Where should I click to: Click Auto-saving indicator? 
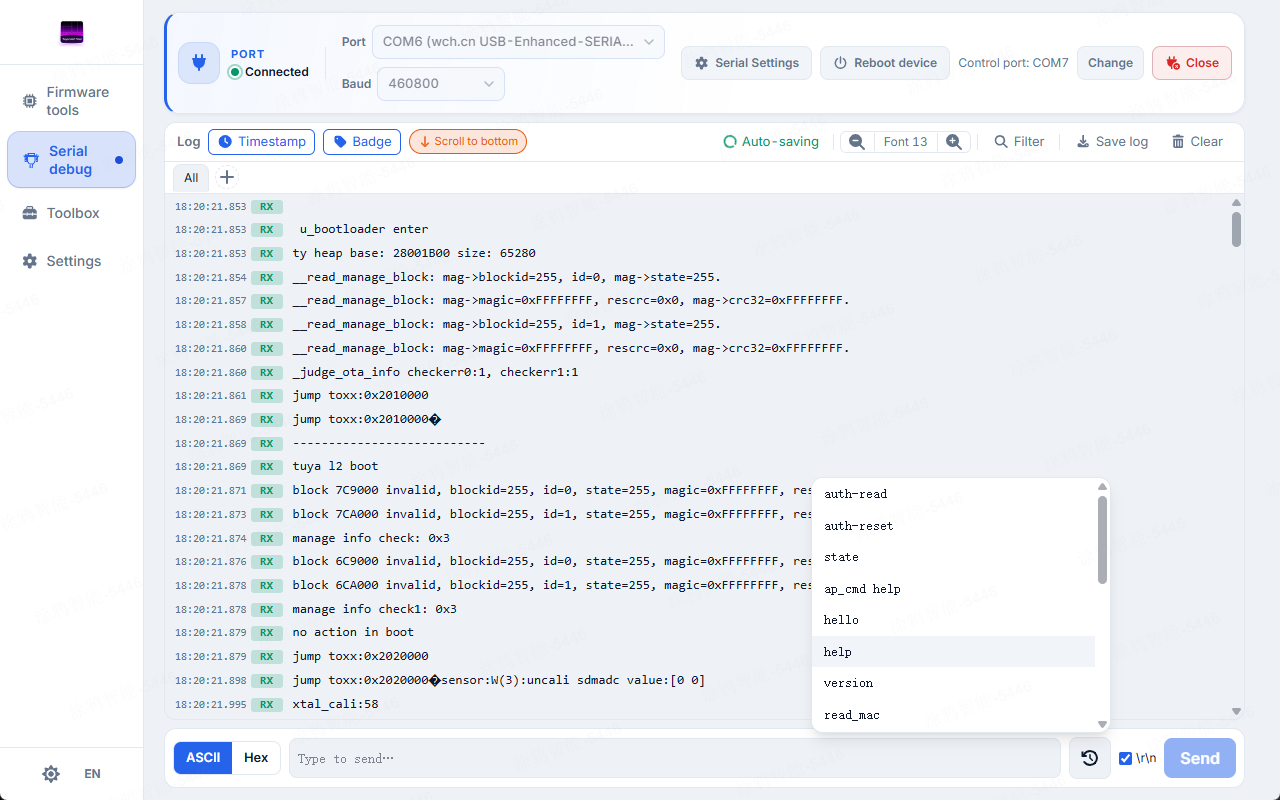click(x=771, y=142)
